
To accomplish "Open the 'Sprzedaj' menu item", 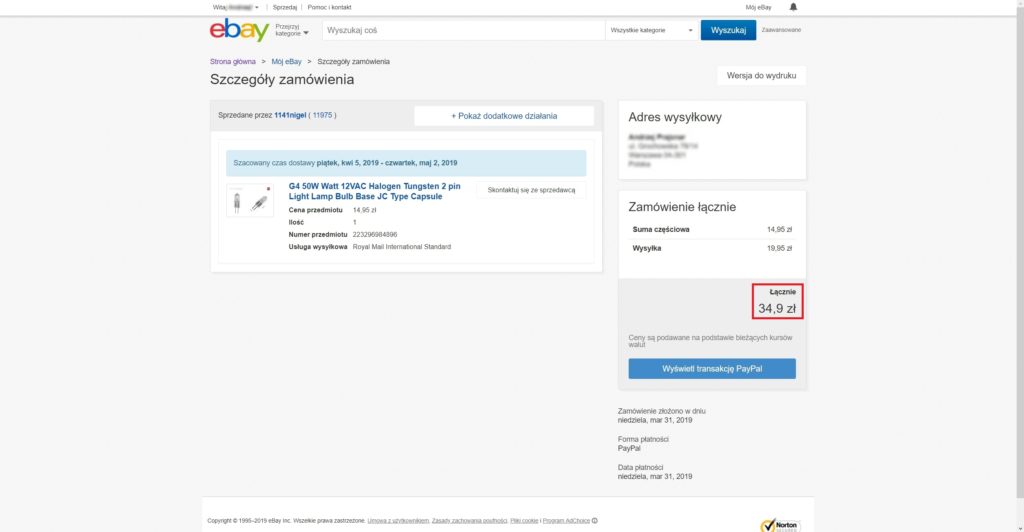I will 285,7.
